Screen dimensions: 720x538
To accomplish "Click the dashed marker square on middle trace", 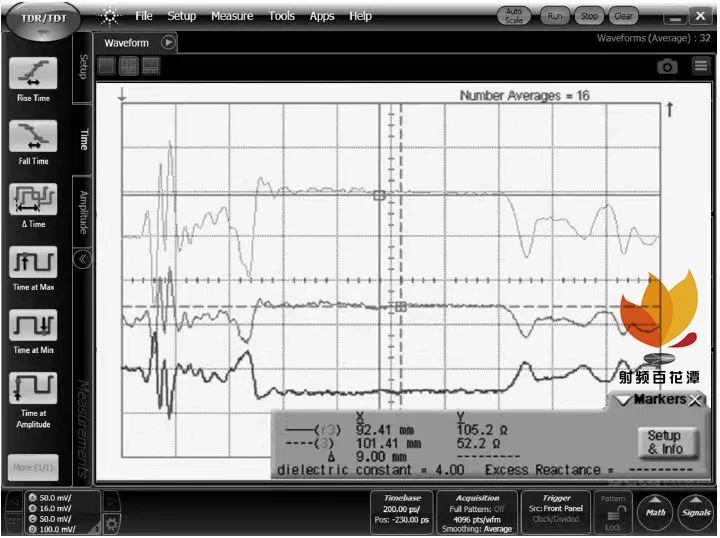I will (401, 307).
